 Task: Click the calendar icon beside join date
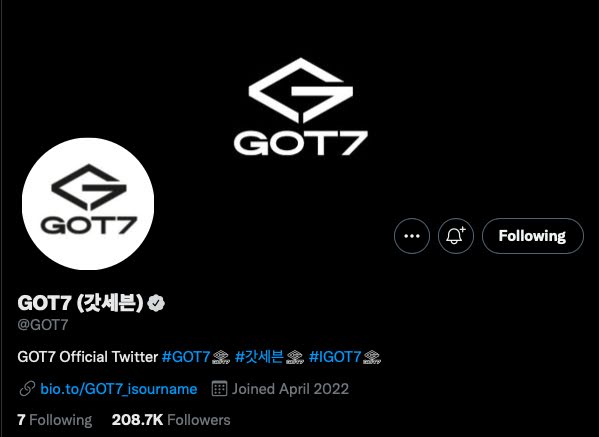[x=219, y=389]
